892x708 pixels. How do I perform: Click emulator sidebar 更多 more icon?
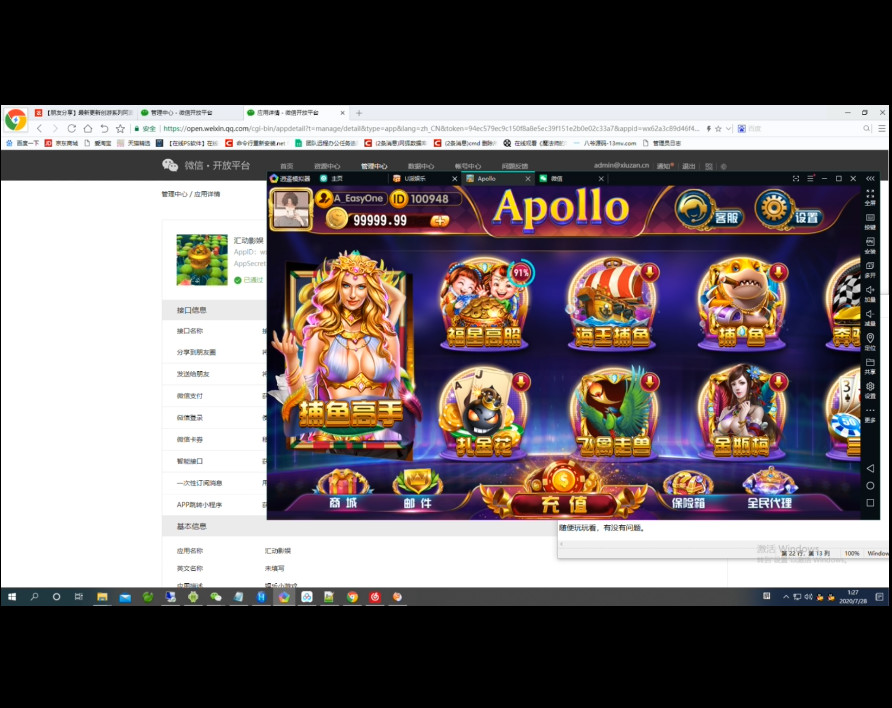(x=870, y=414)
